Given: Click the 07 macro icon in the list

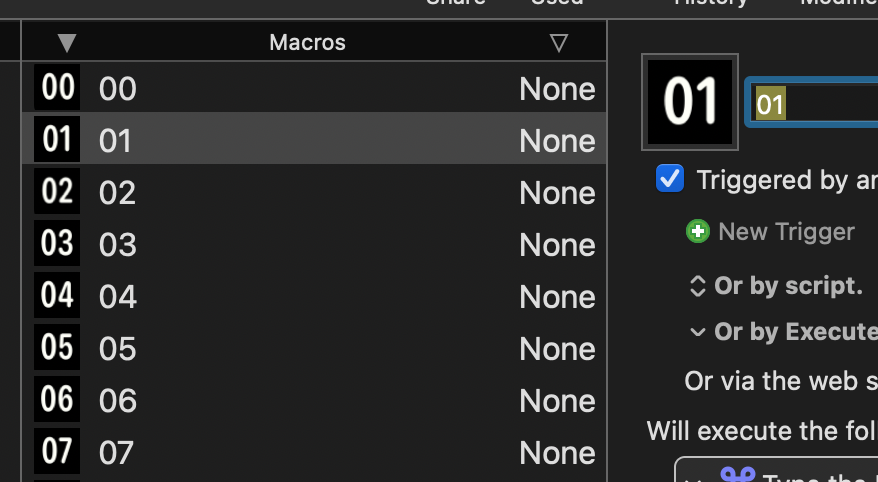Looking at the screenshot, I should click(x=58, y=452).
